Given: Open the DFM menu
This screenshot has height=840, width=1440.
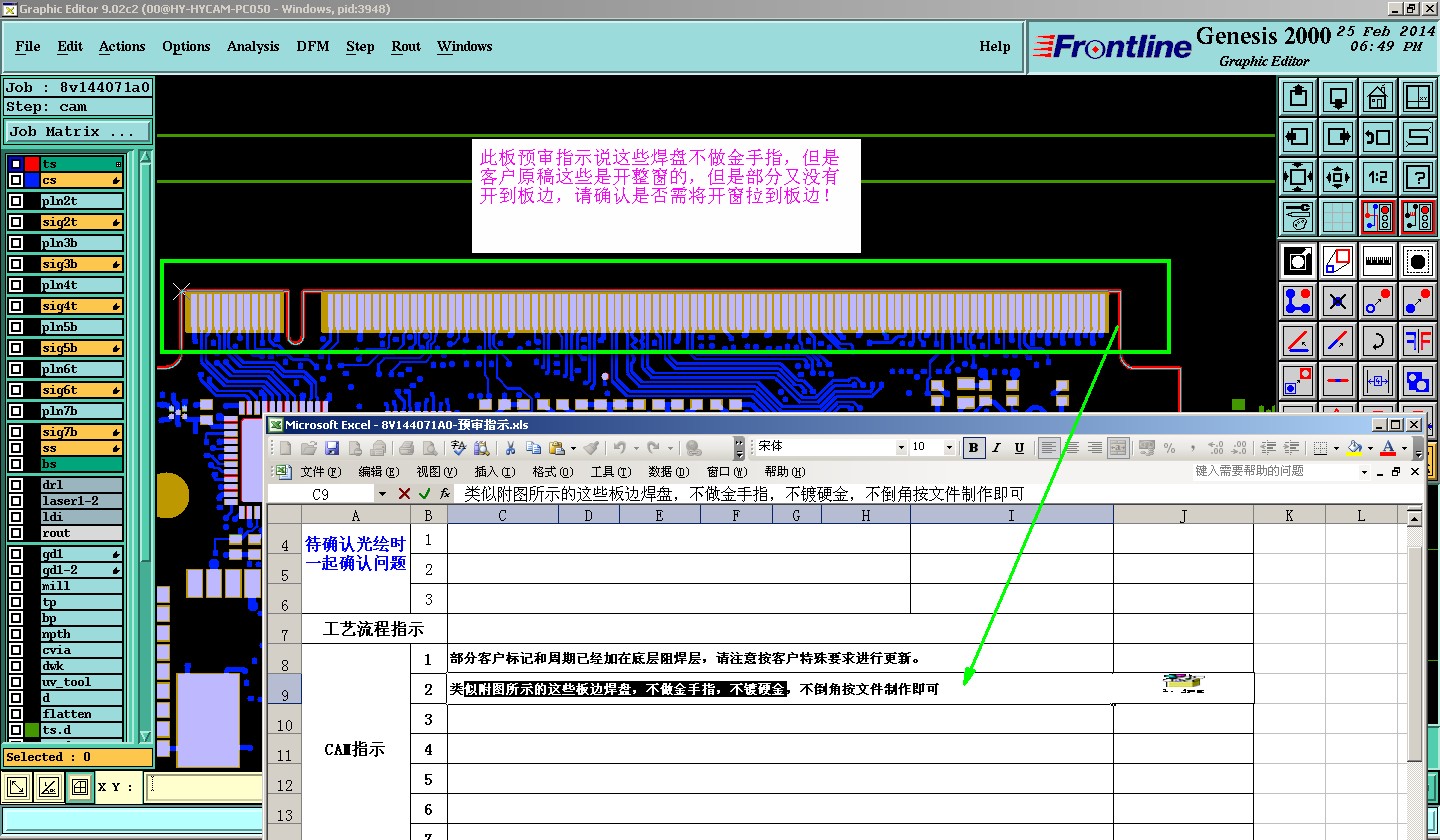Looking at the screenshot, I should [313, 46].
